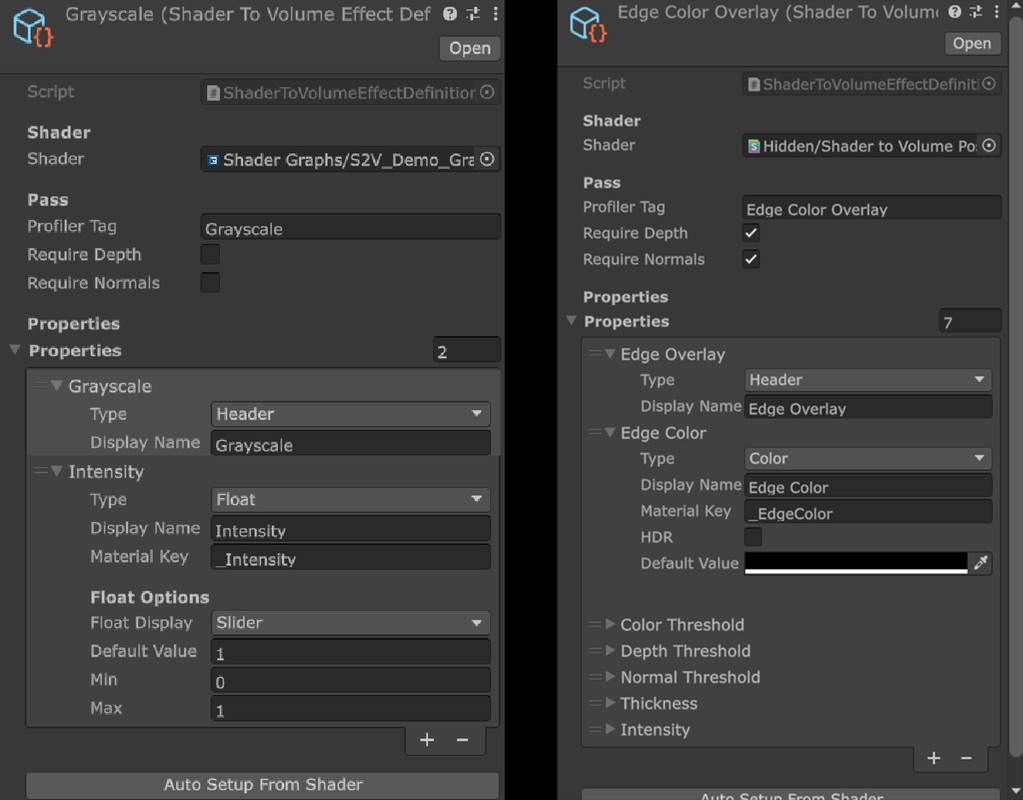Screen dimensions: 1023x800
Task: Click Open button in Edge Color Overlay inspector
Action: pyautogui.click(x=972, y=44)
